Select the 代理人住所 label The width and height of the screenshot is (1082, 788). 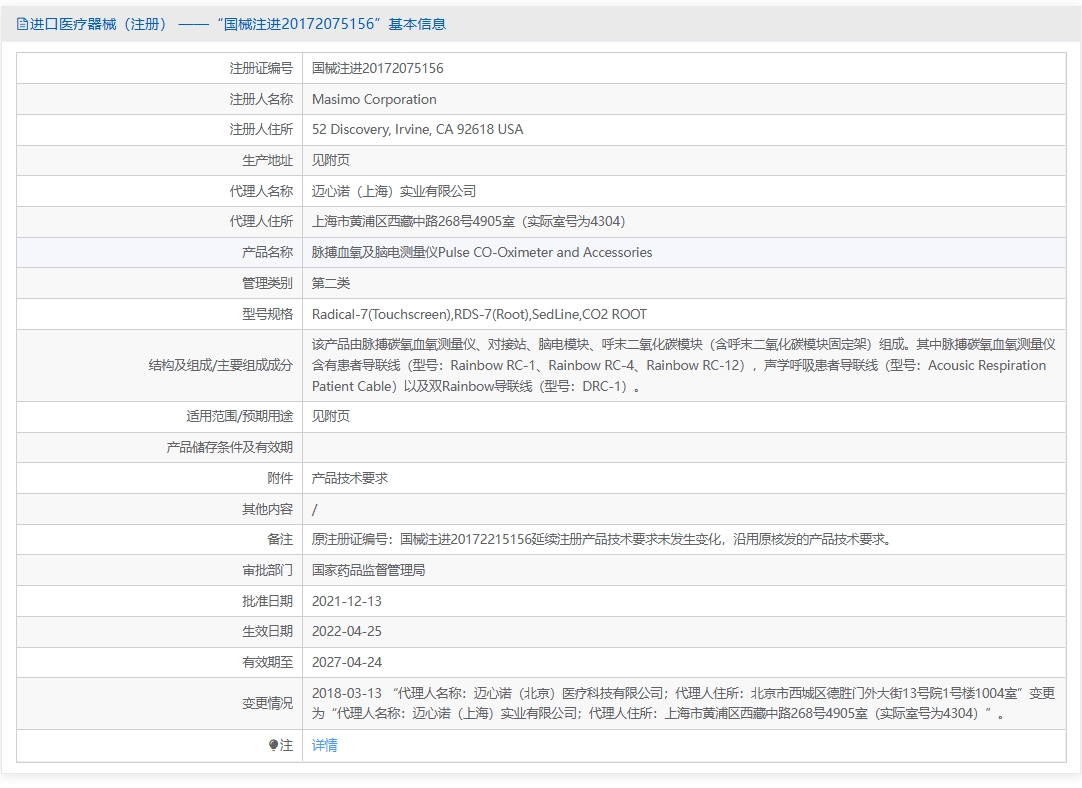tap(261, 221)
